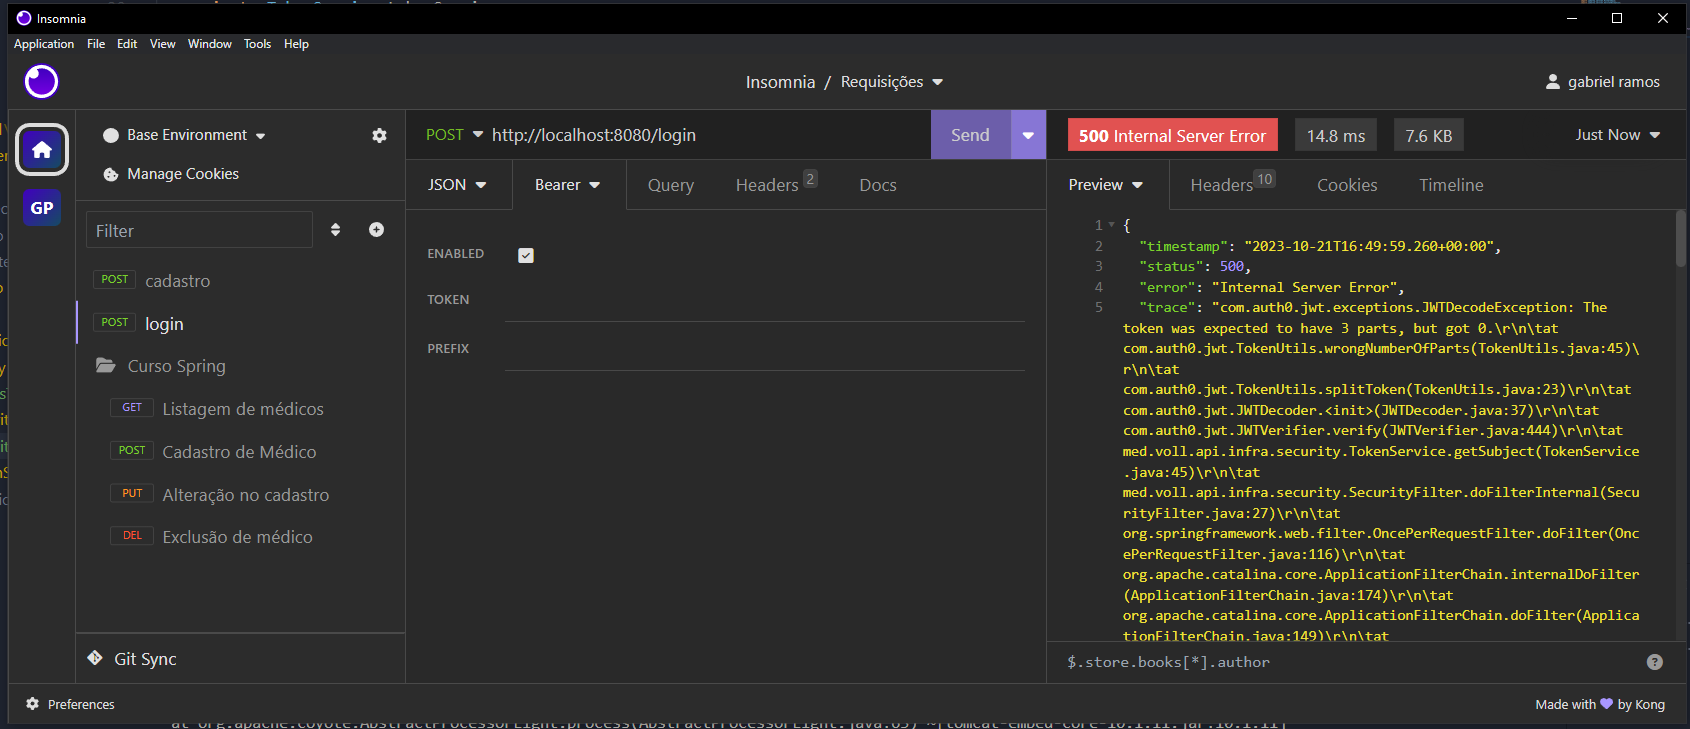
Task: Click the response pane vertical scrollbar
Action: click(1681, 238)
